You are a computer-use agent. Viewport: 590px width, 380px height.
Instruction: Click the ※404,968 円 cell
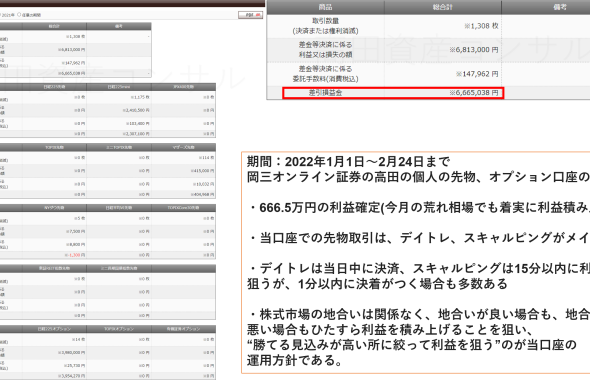[x=202, y=195]
